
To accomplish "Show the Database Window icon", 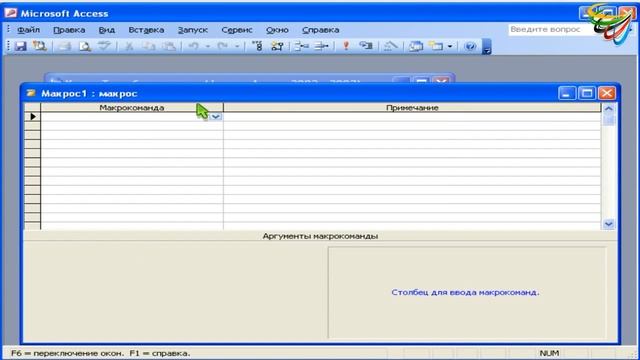I will 416,46.
